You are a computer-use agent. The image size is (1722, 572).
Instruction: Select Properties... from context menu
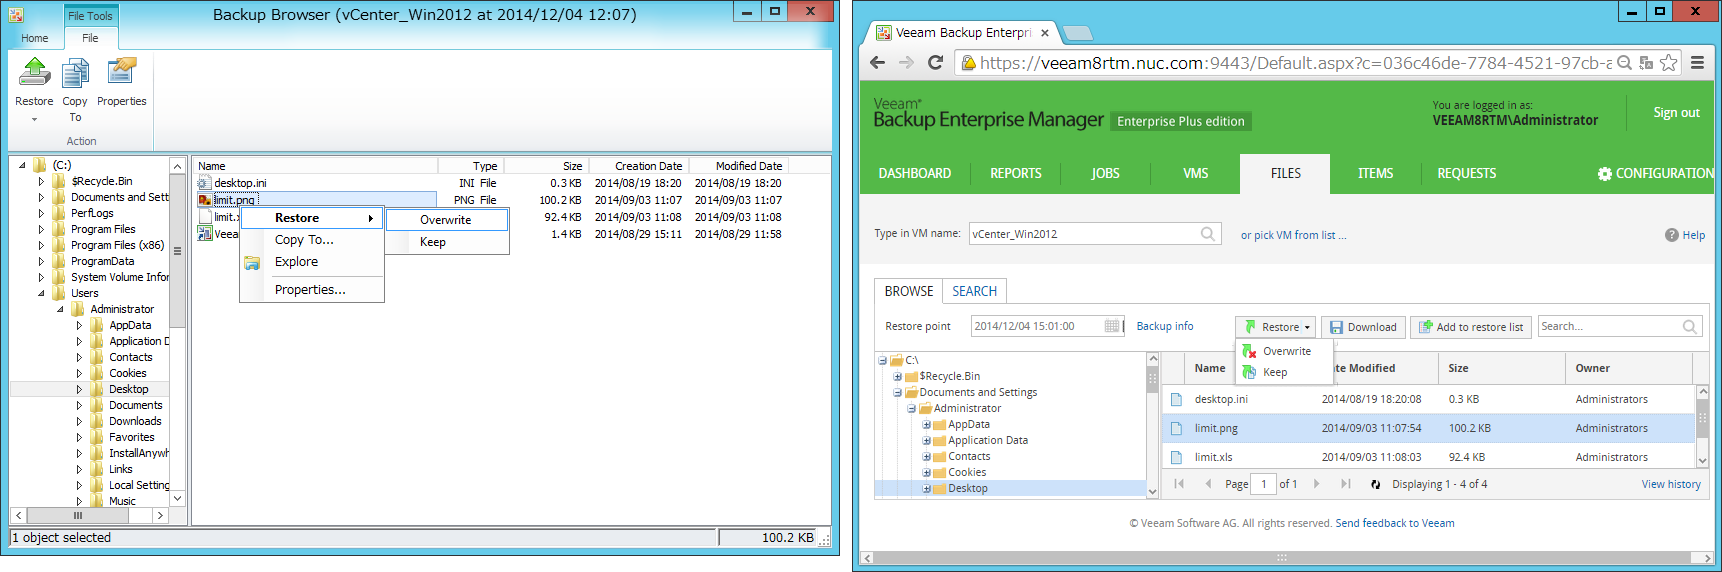click(x=312, y=290)
